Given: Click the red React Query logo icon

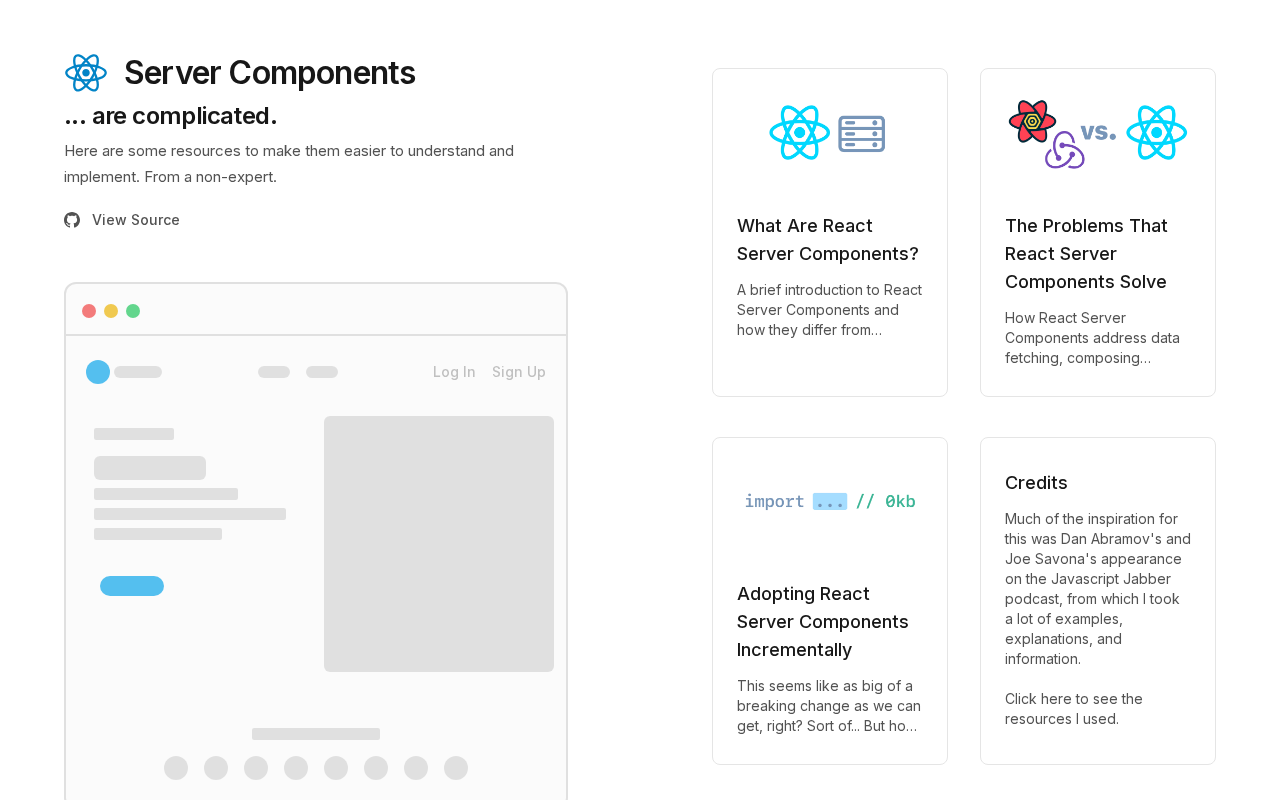Looking at the screenshot, I should pyautogui.click(x=1032, y=121).
